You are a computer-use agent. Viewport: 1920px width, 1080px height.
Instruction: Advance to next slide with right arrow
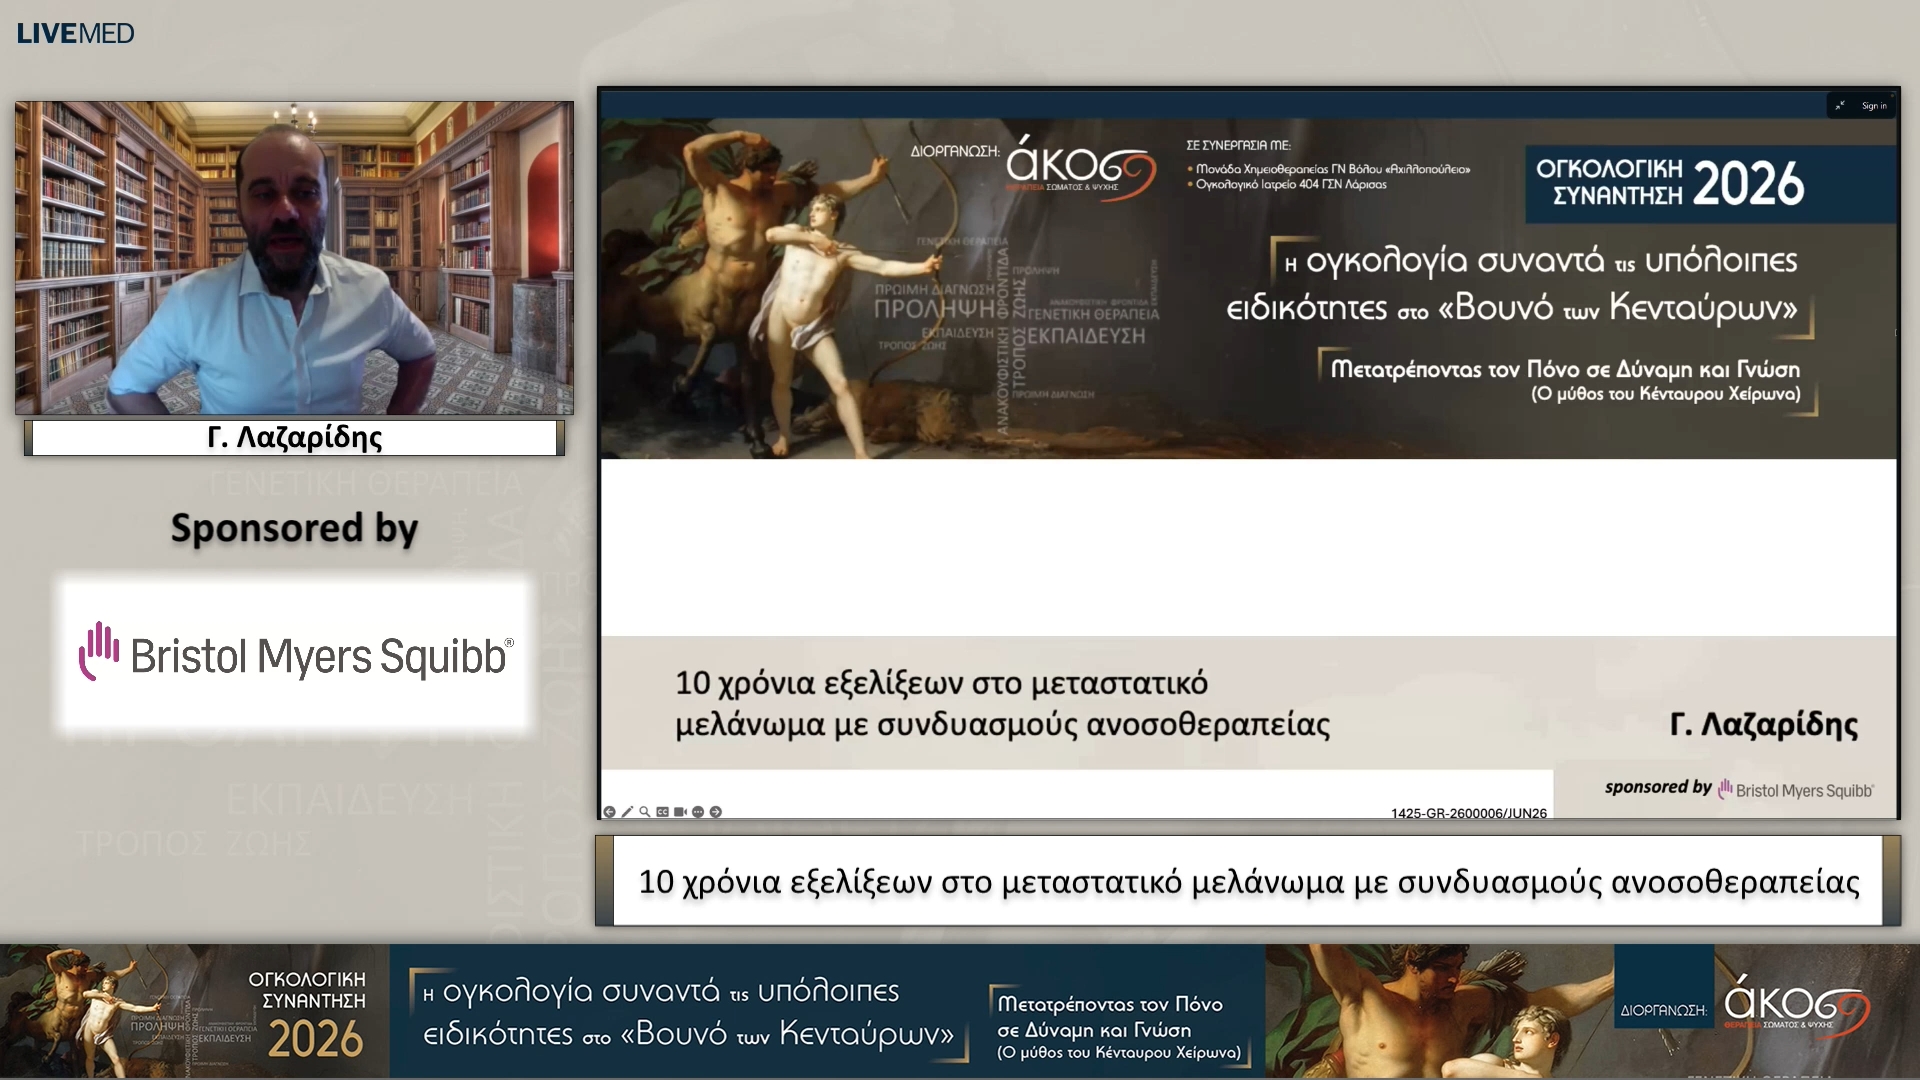[715, 812]
